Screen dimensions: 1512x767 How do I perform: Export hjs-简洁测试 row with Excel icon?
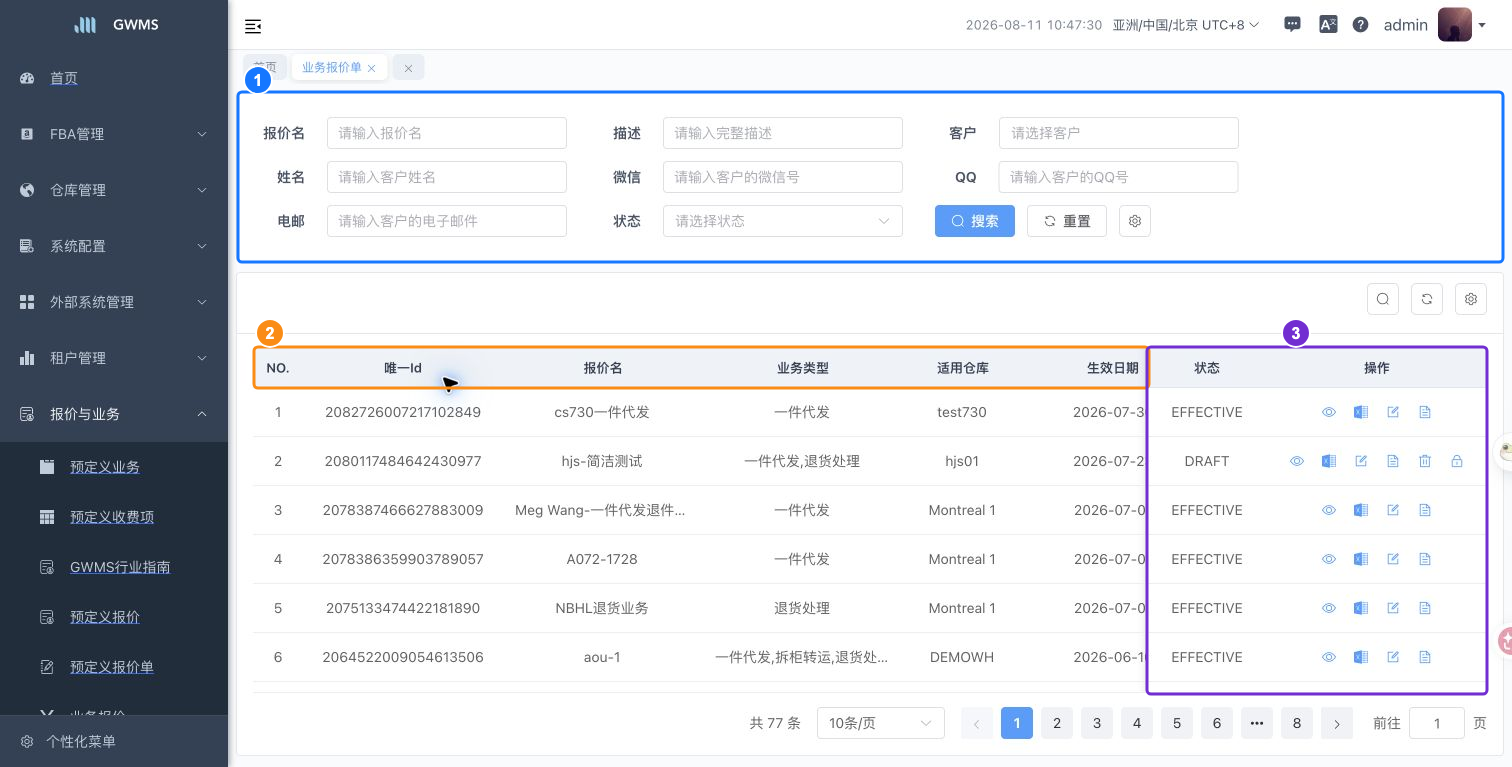tap(1329, 461)
